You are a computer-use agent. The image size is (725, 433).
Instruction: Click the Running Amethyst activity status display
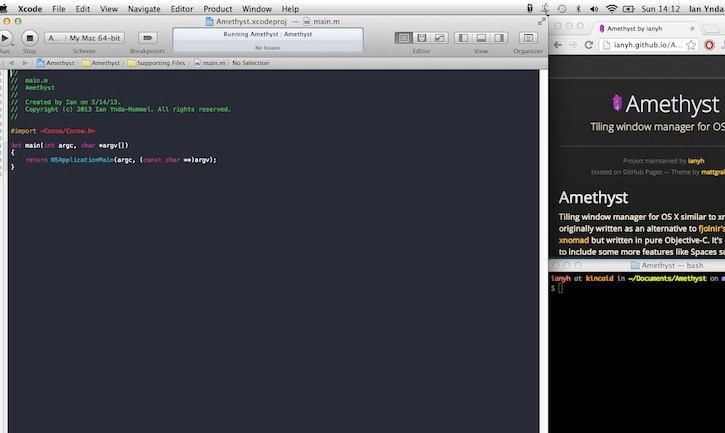(x=268, y=40)
